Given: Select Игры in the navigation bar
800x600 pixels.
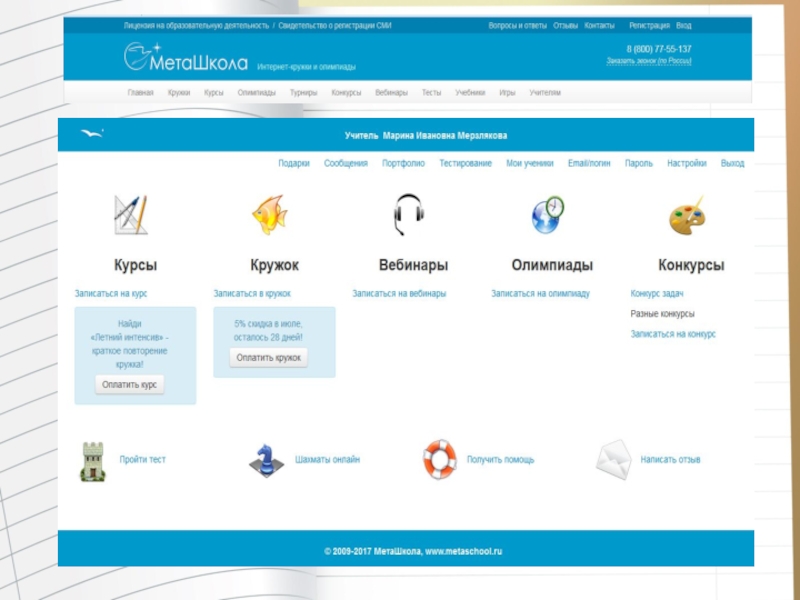Looking at the screenshot, I should pyautogui.click(x=507, y=93).
